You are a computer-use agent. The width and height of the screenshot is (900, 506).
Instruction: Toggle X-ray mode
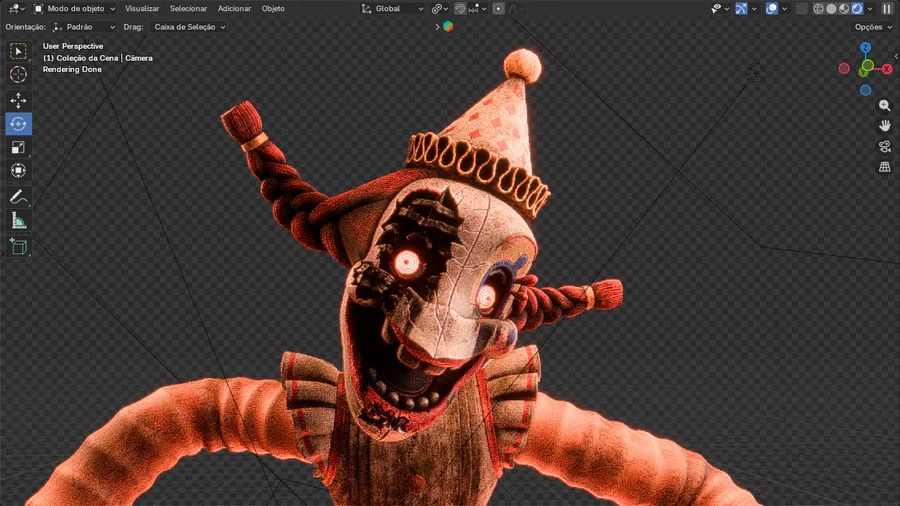pos(802,9)
